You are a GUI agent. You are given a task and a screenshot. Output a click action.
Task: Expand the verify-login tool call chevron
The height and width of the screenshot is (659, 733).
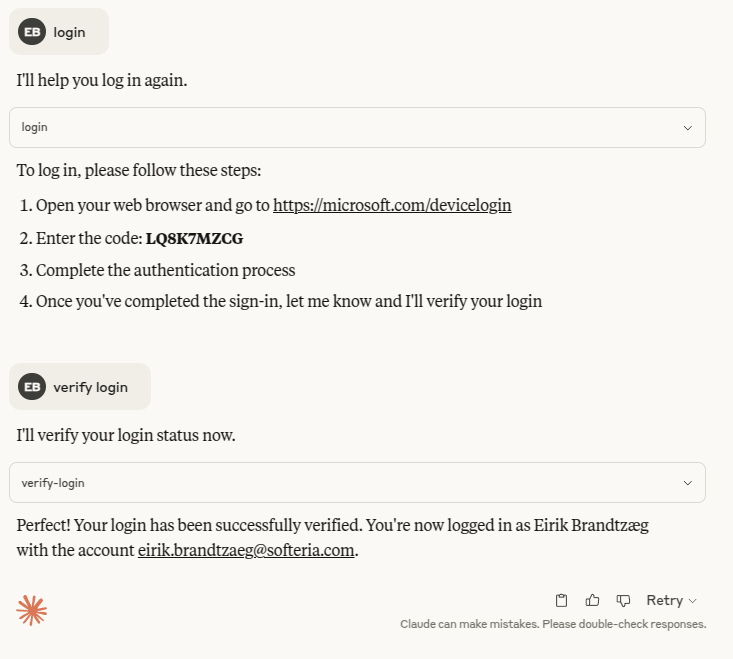pos(687,483)
